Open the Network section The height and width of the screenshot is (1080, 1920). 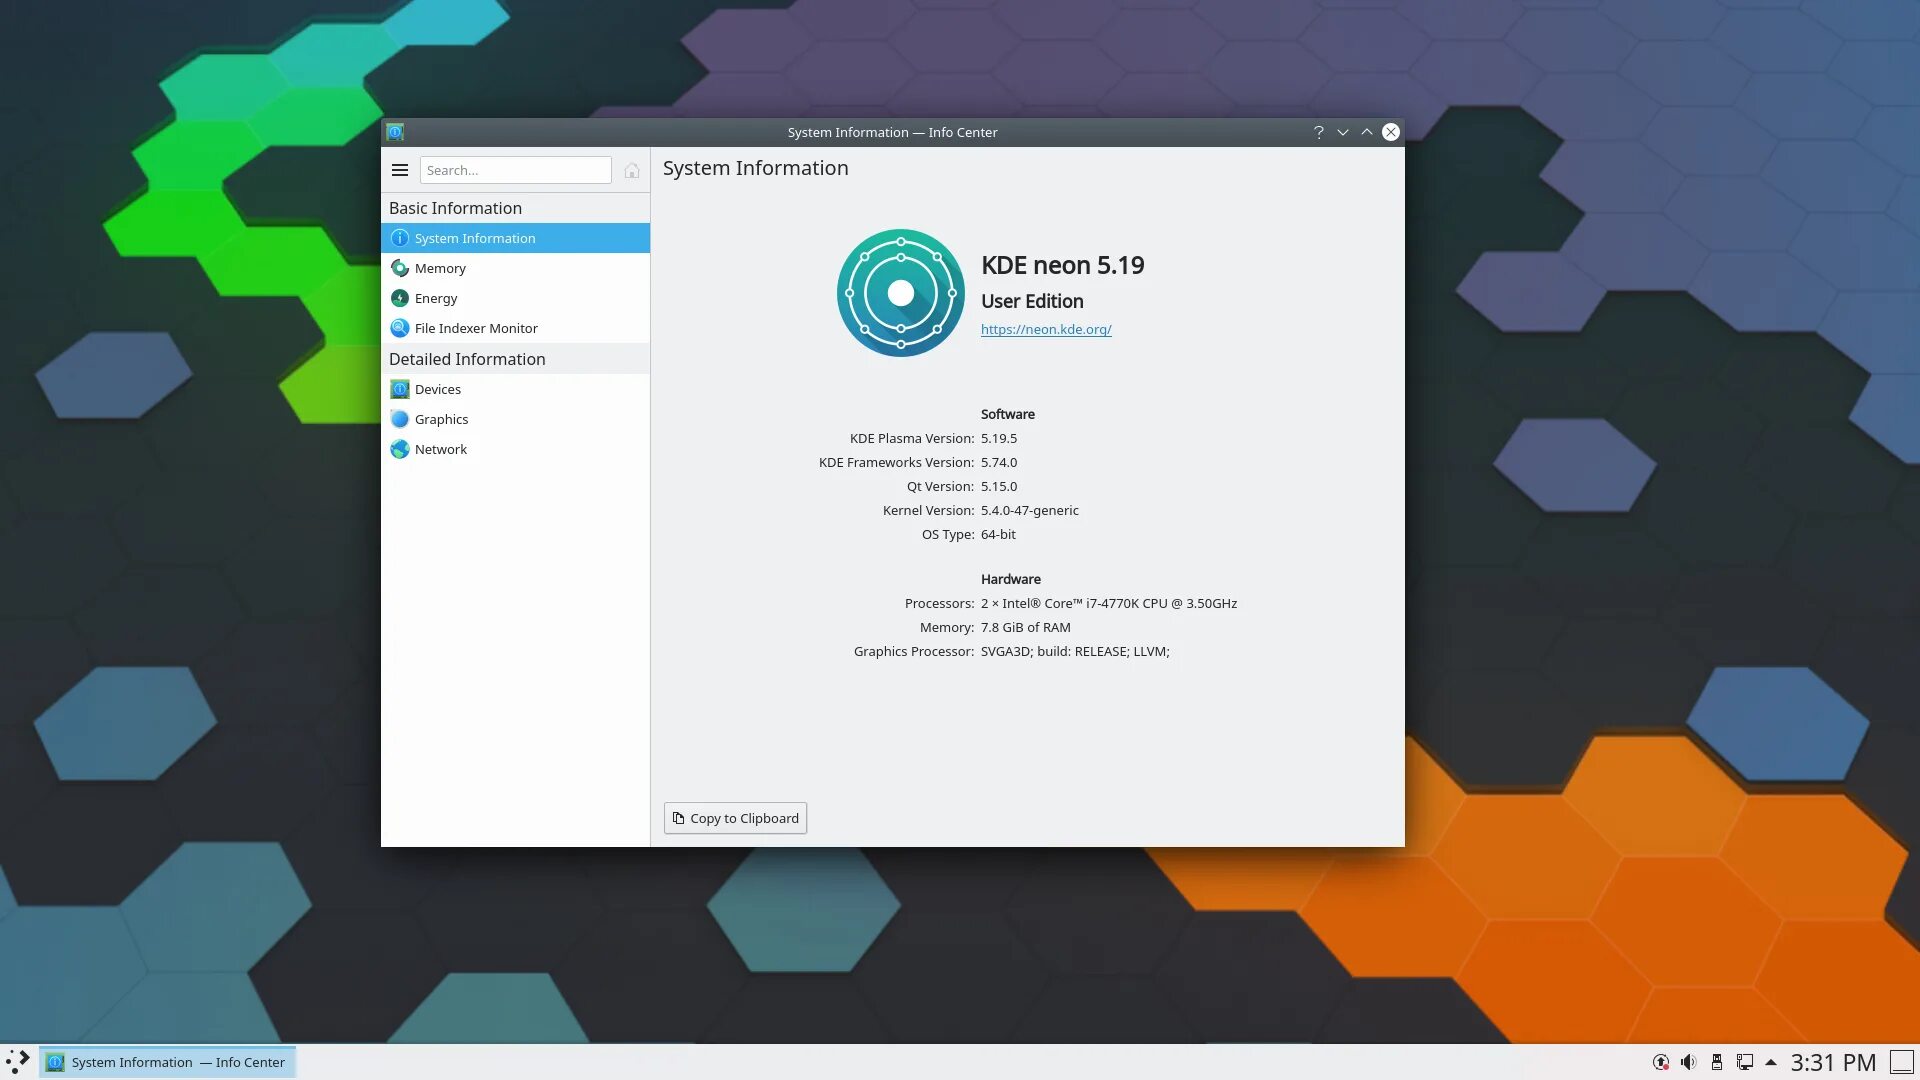click(x=516, y=449)
